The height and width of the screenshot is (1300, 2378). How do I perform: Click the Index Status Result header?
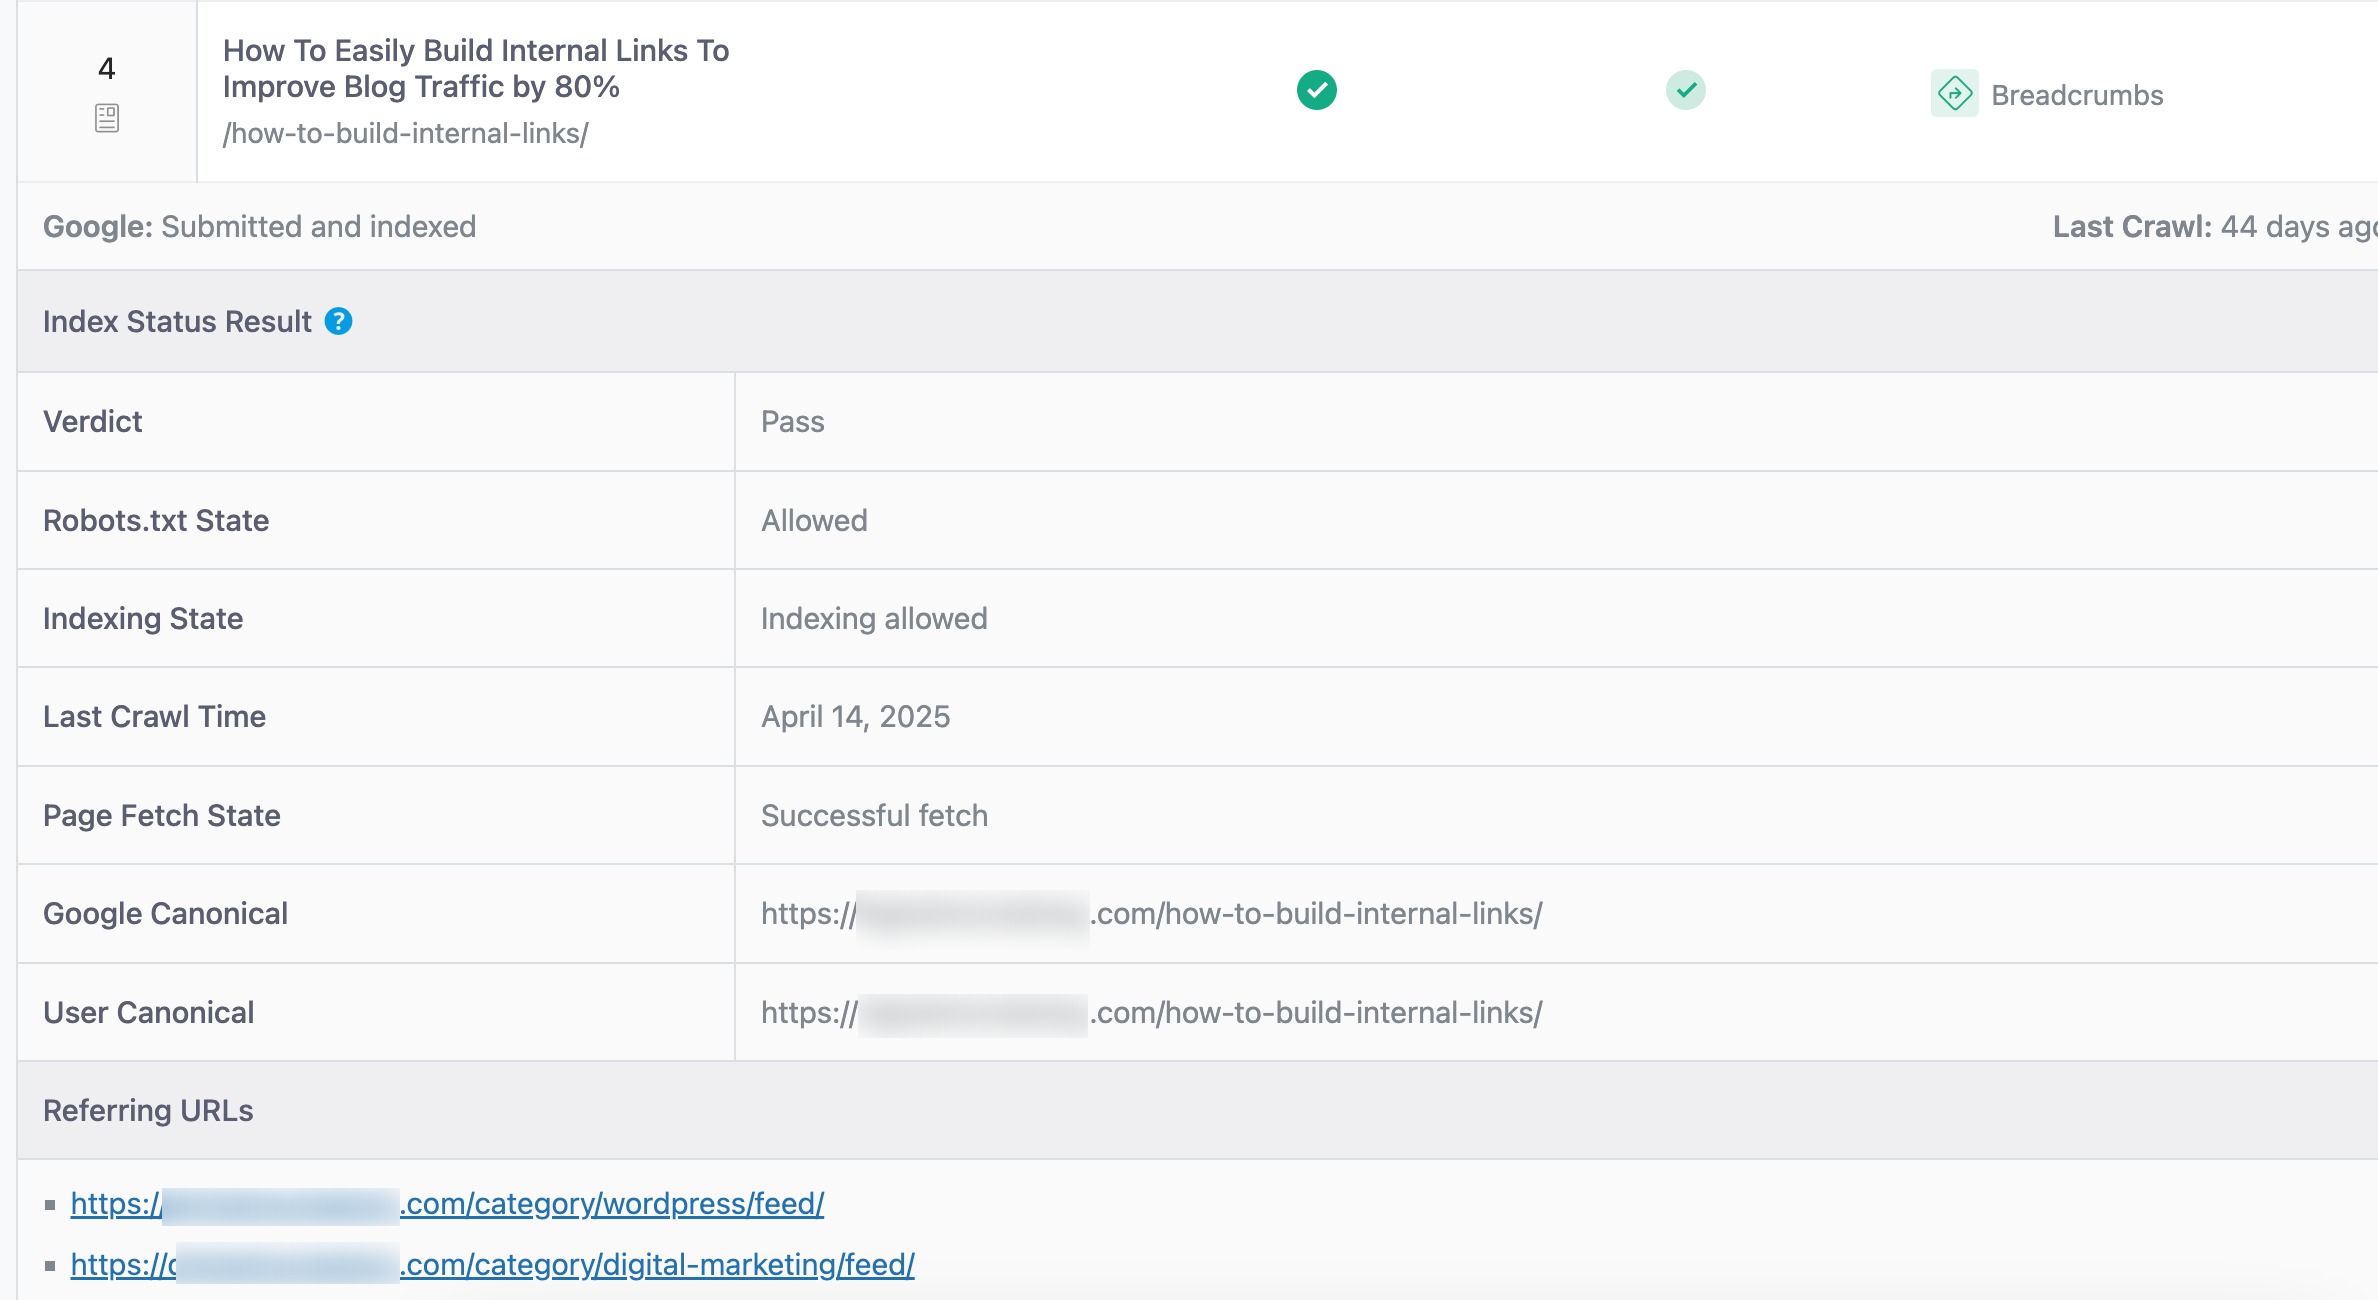click(177, 321)
